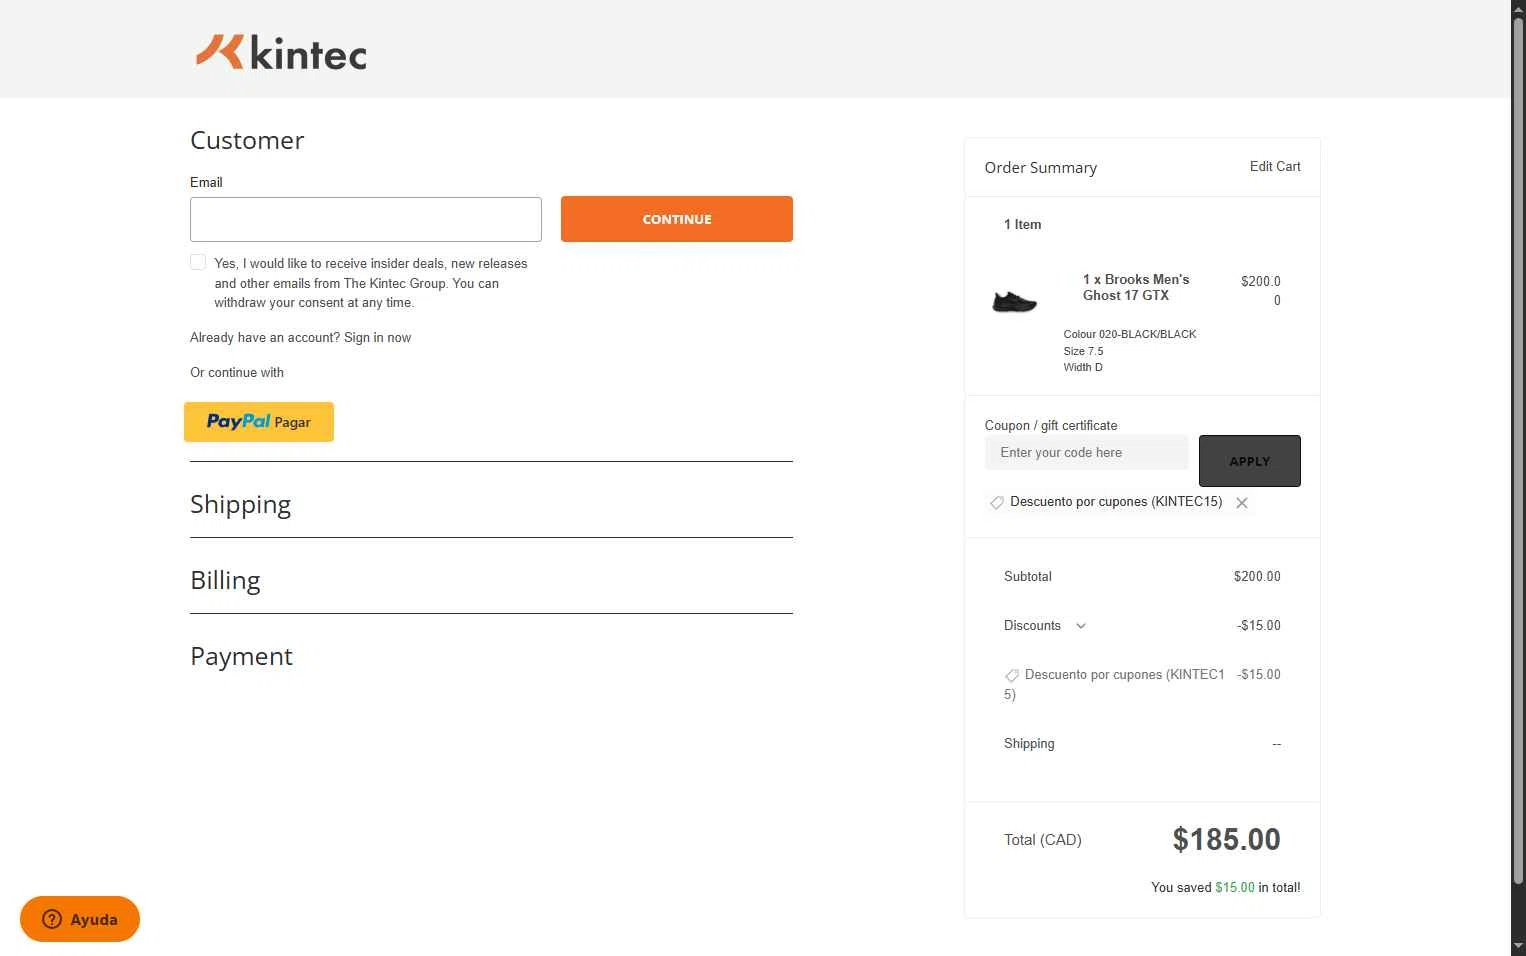
Task: Click the Subtotal $200.00 value
Action: (1257, 577)
